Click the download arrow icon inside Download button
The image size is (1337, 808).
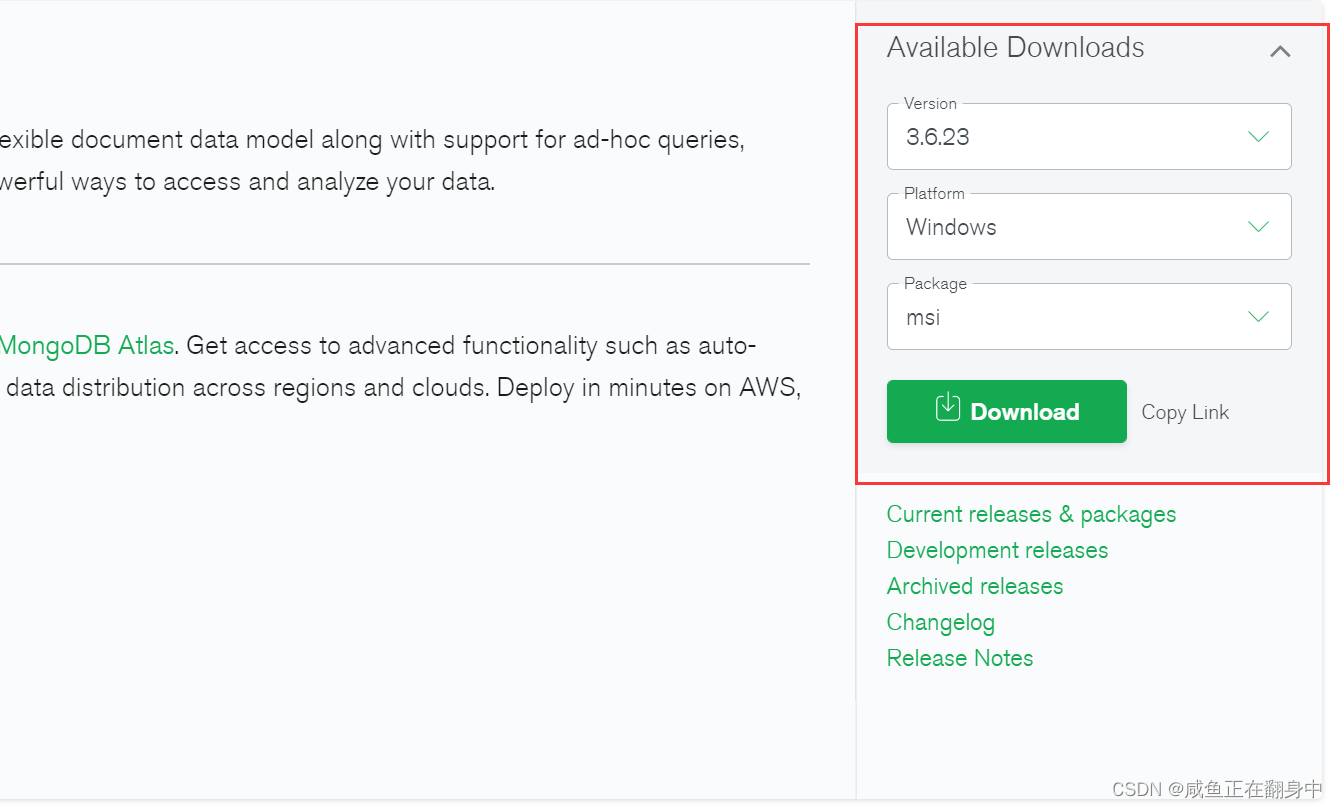point(947,410)
